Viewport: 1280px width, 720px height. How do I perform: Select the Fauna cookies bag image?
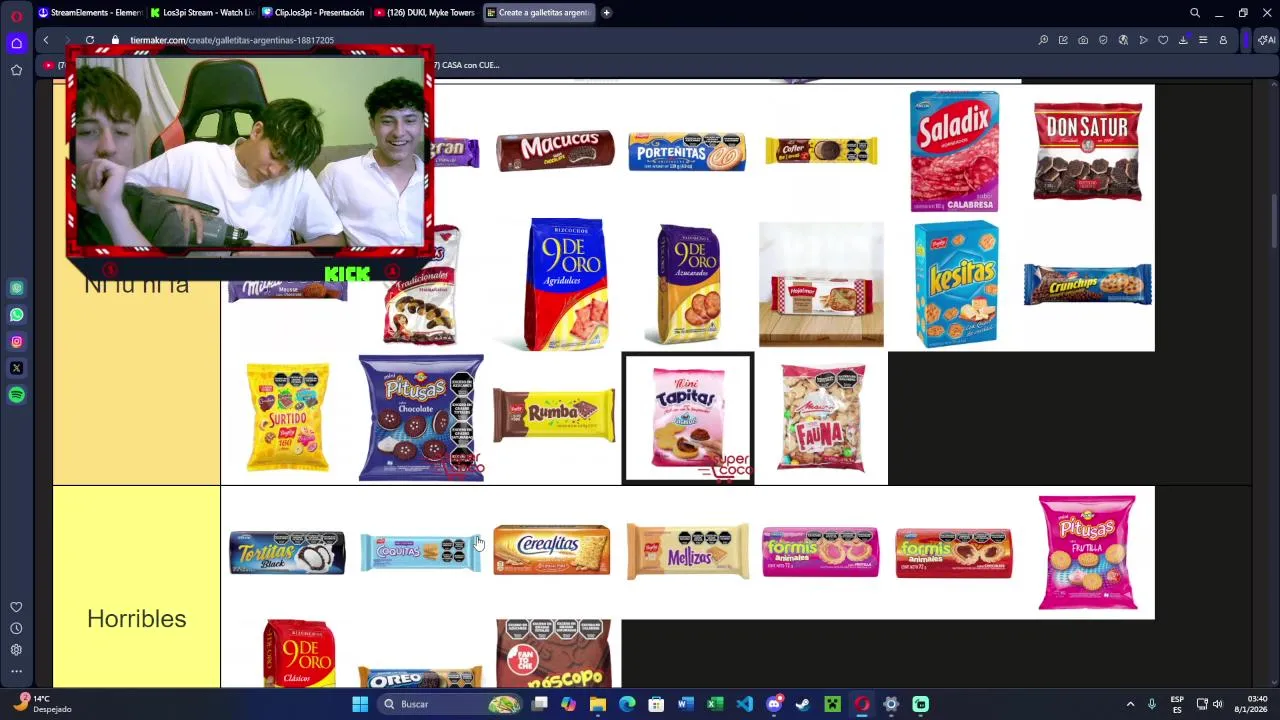pyautogui.click(x=822, y=418)
